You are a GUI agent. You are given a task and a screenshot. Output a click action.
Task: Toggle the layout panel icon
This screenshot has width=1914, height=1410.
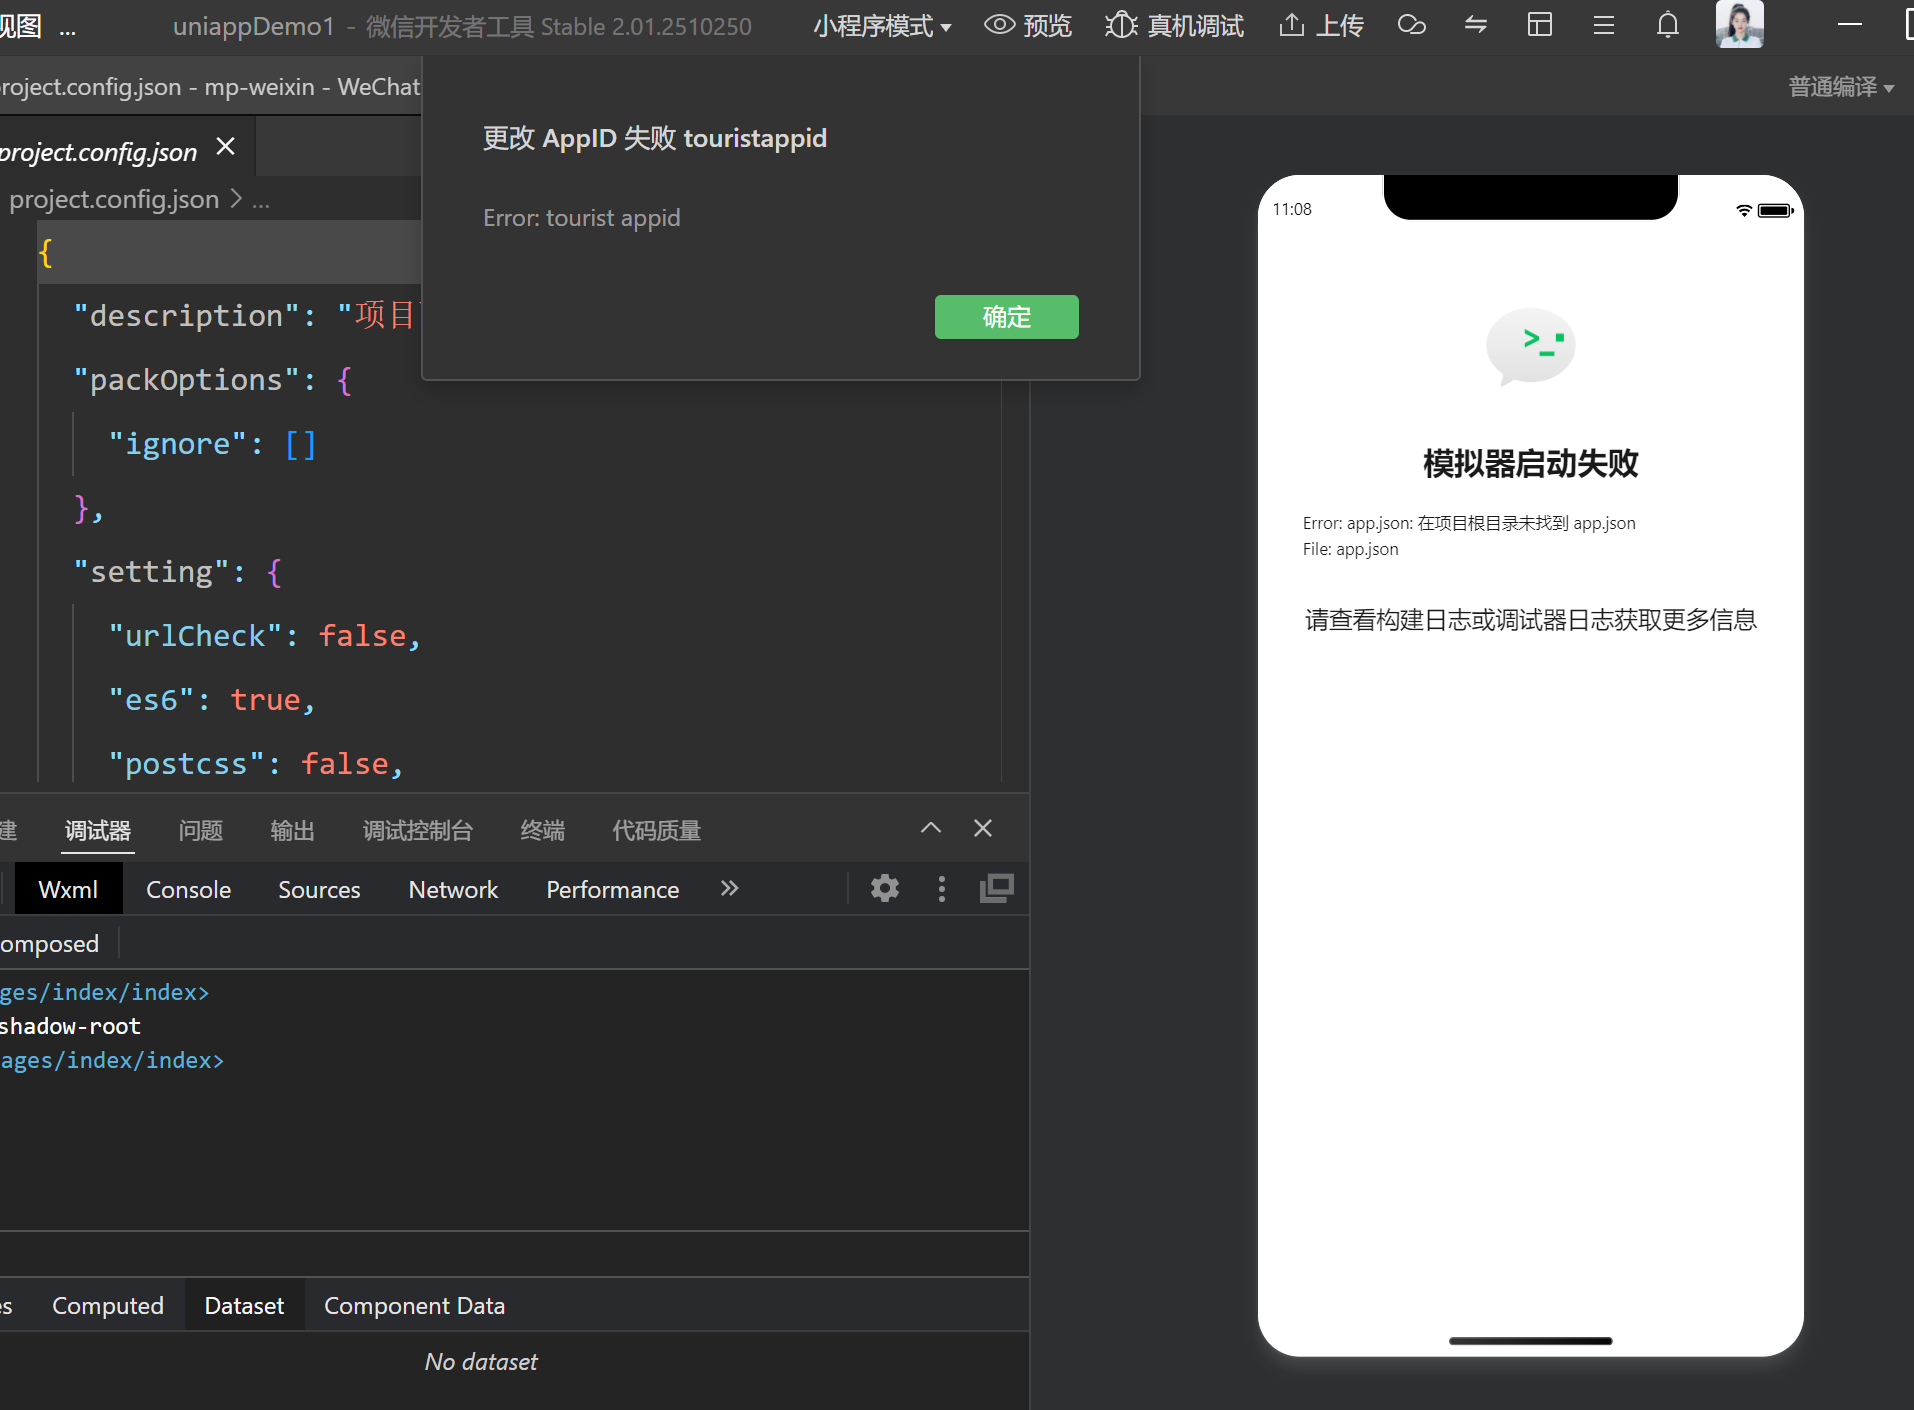pos(1540,25)
